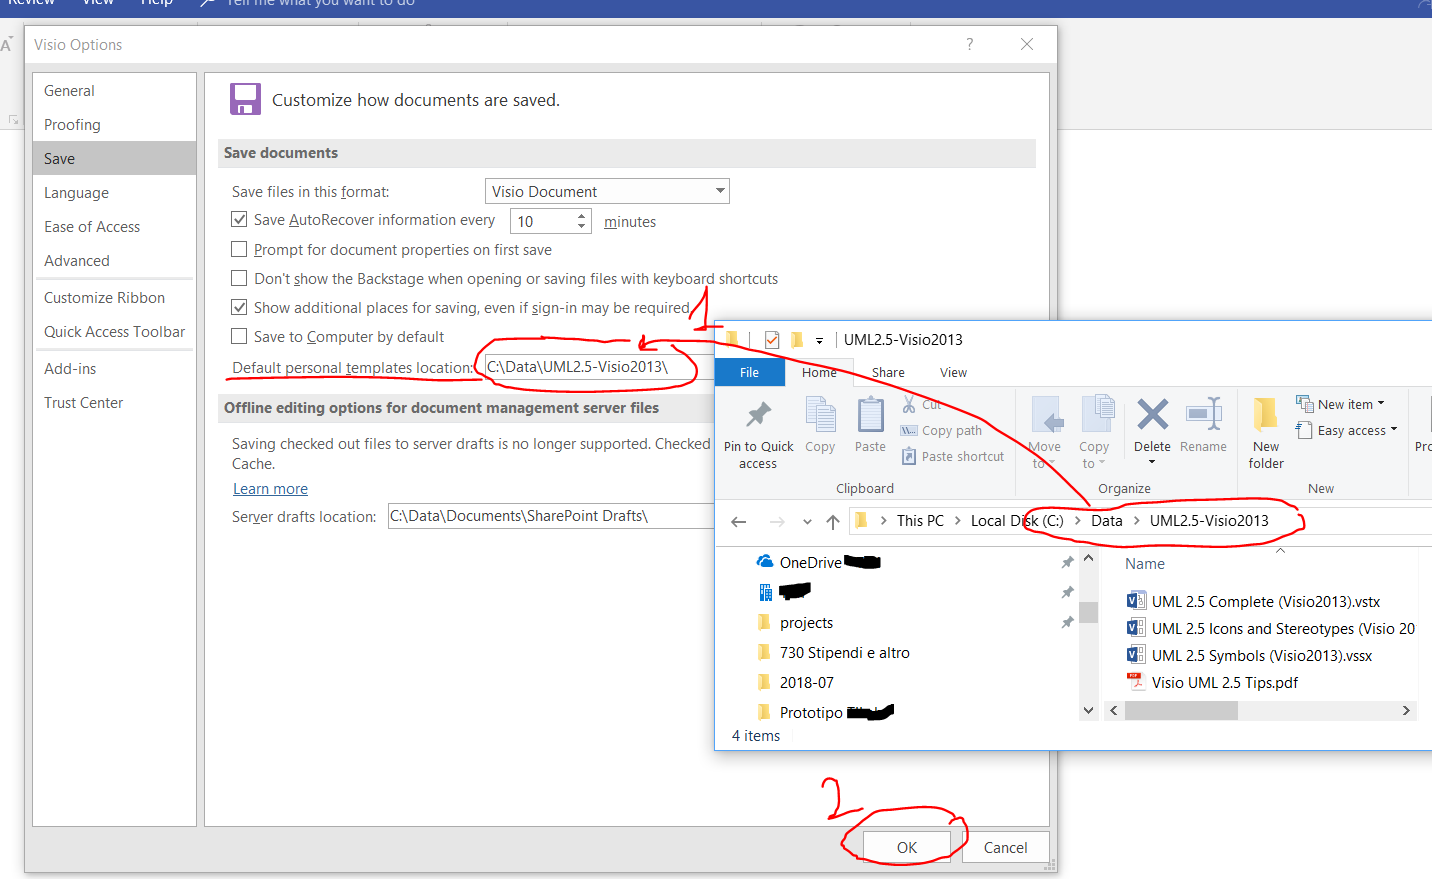Toggle Save AutoRecover information checkbox
Screen dimensions: 1432x879
[x=239, y=220]
